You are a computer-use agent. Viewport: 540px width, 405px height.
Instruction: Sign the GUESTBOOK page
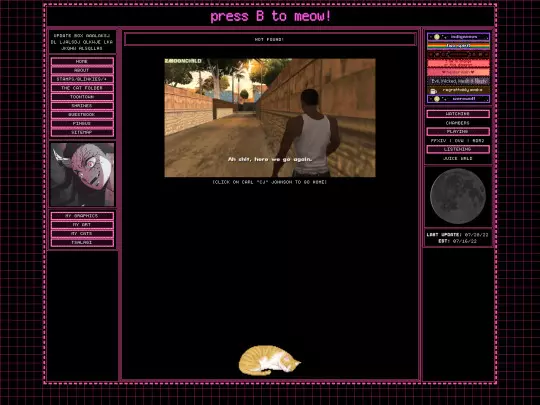(x=82, y=115)
